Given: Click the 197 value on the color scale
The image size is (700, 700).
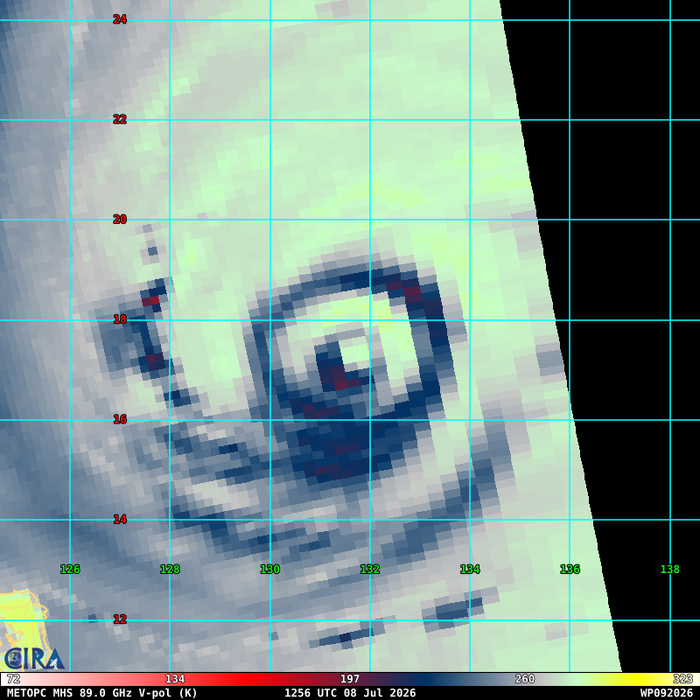Looking at the screenshot, I should pos(350,679).
